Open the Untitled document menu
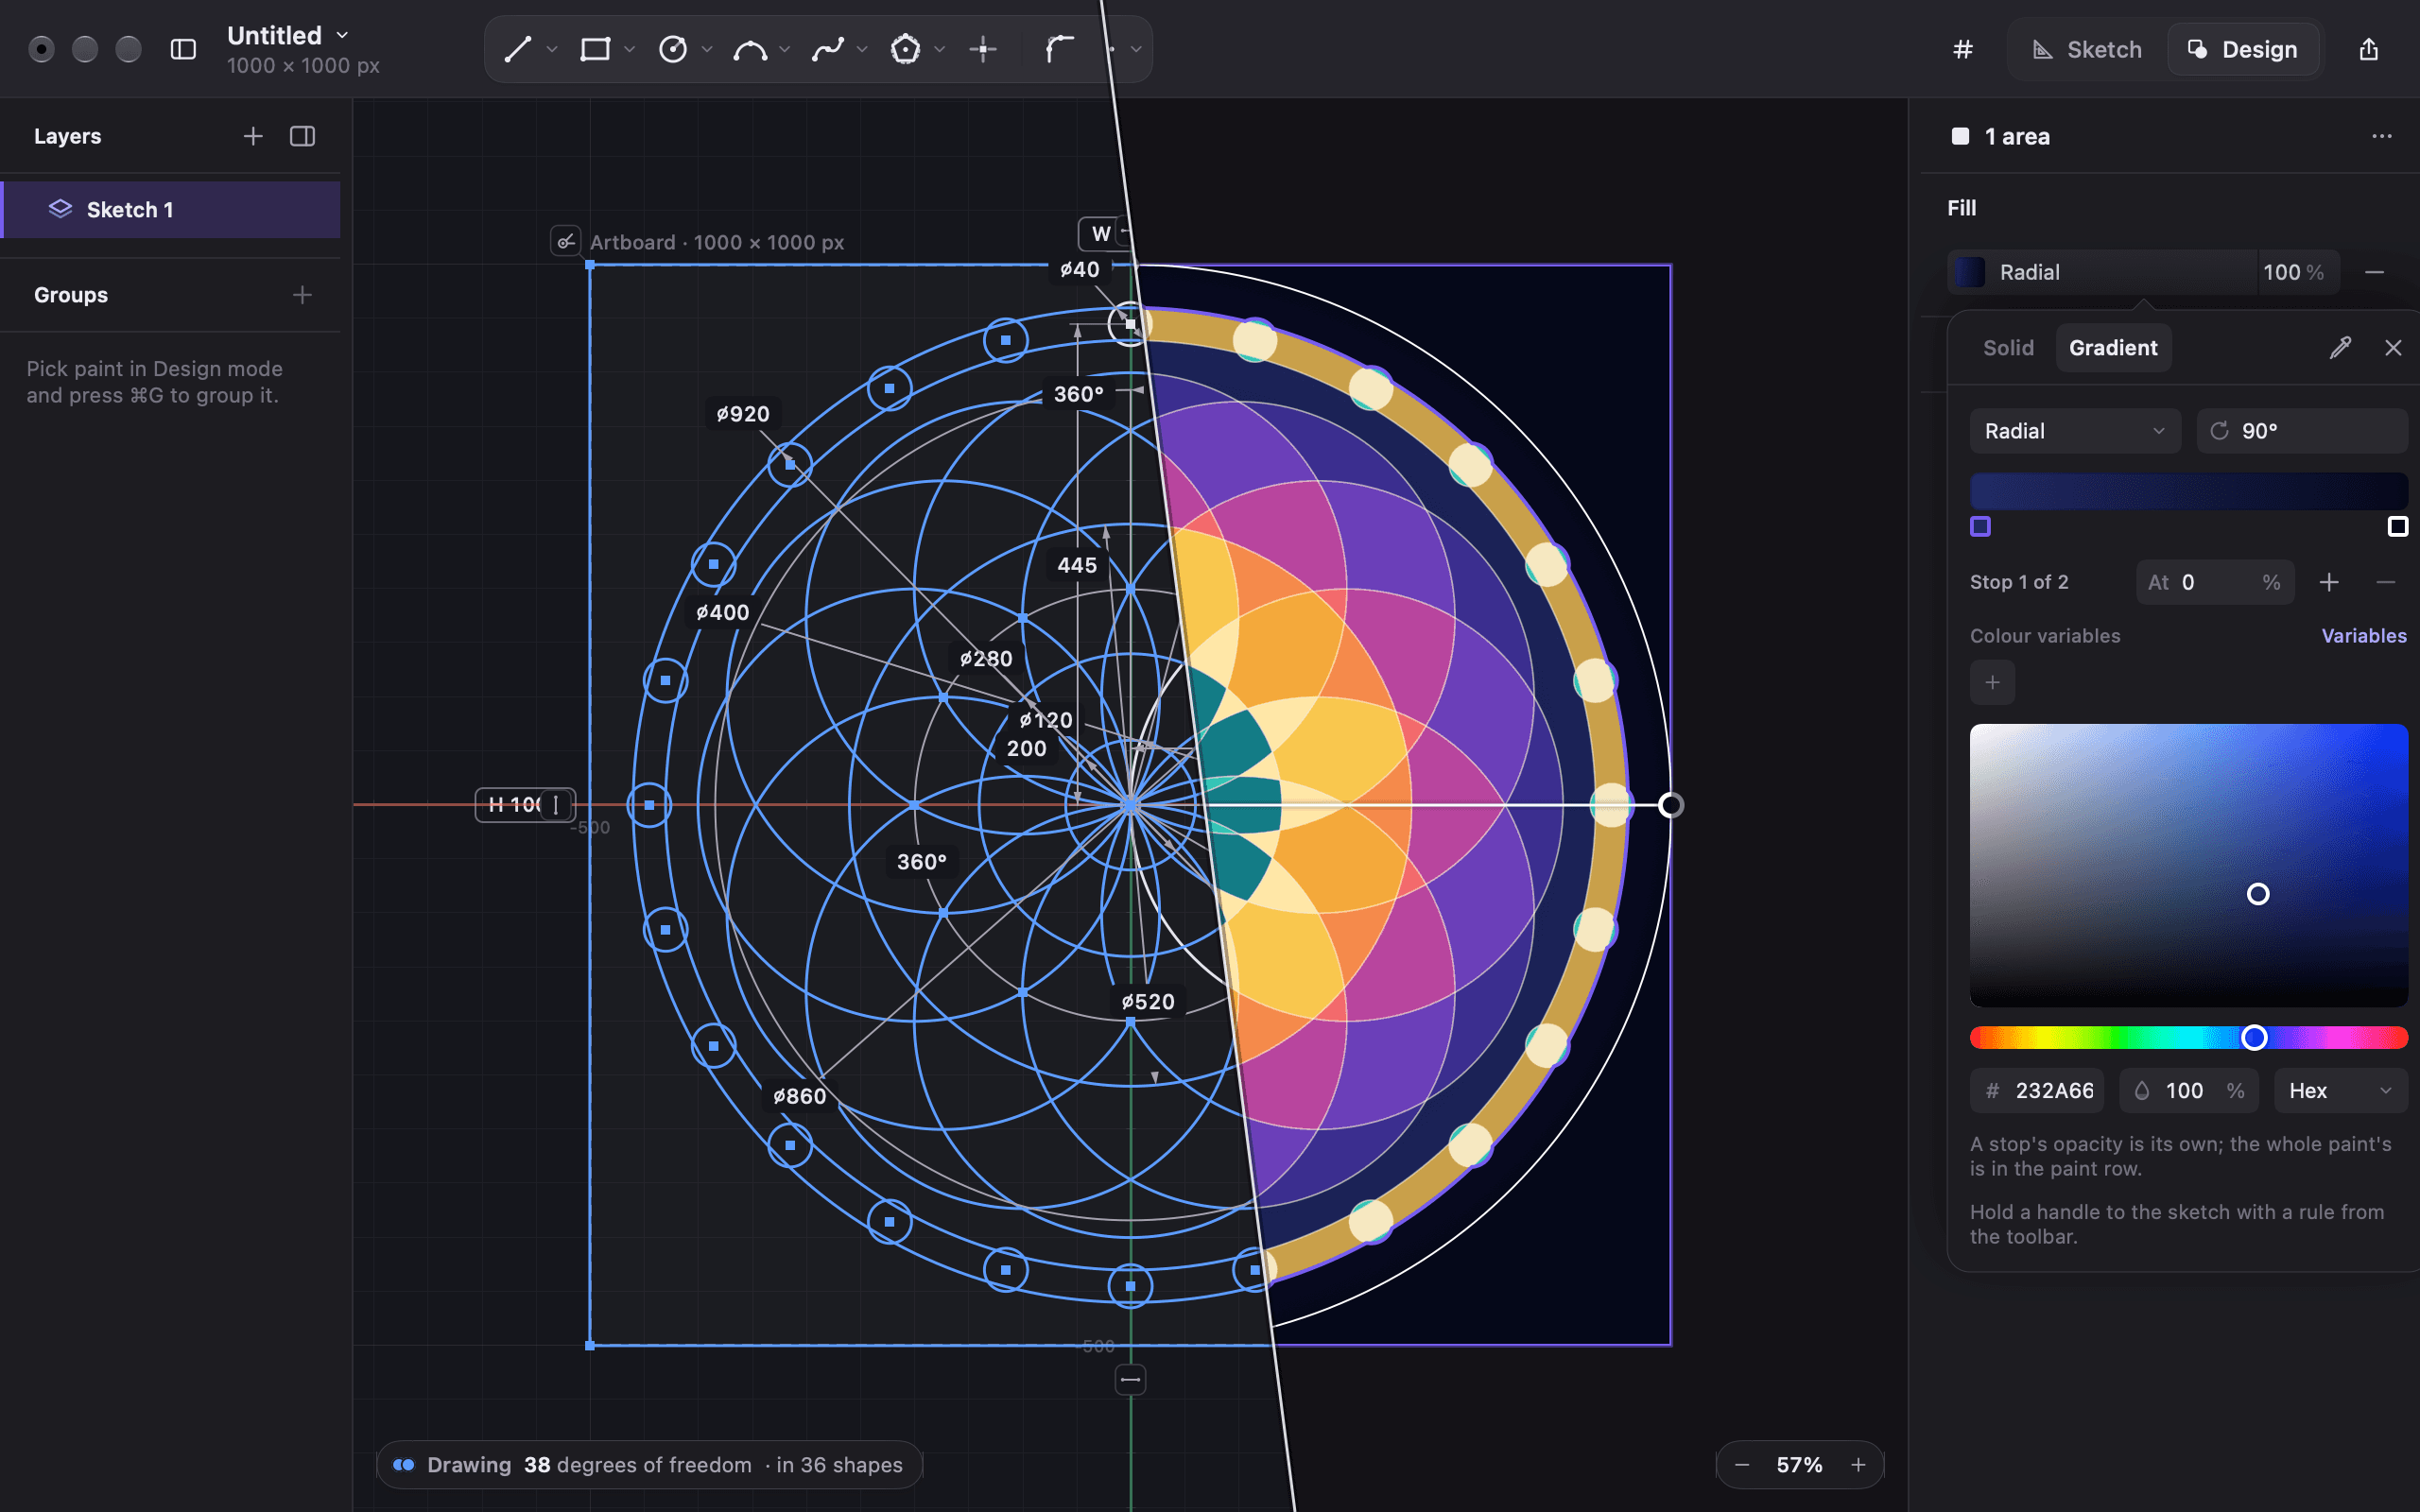The image size is (2420, 1512). click(x=288, y=35)
